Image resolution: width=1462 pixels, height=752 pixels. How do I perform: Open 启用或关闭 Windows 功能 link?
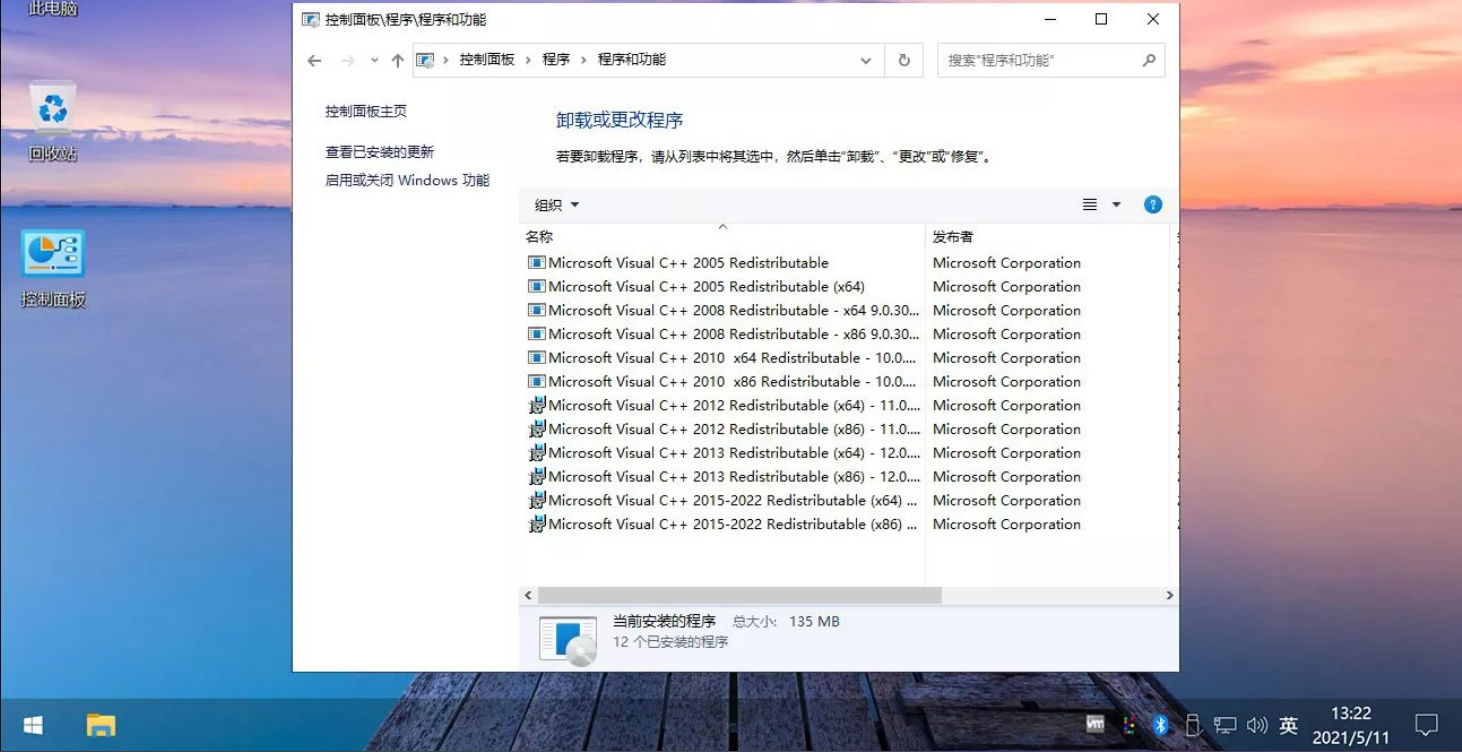[408, 181]
